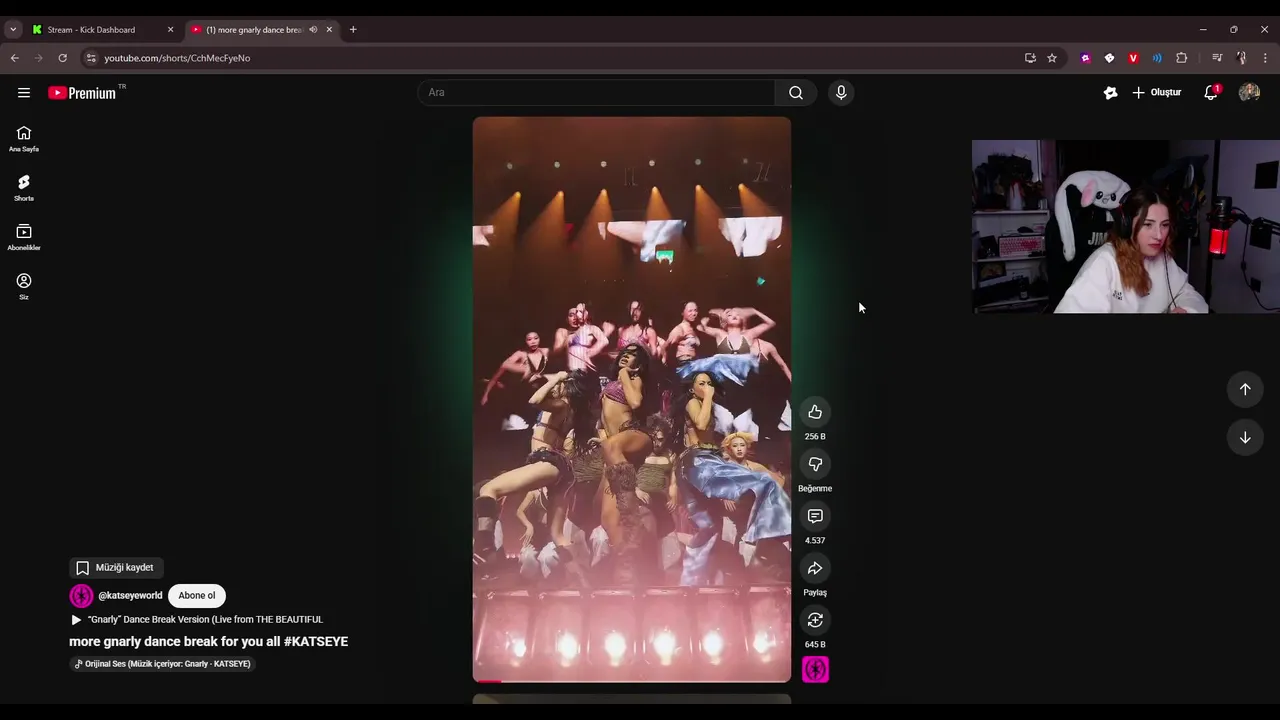1280x720 pixels.
Task: Click Müziği kaydet button
Action: pyautogui.click(x=115, y=567)
